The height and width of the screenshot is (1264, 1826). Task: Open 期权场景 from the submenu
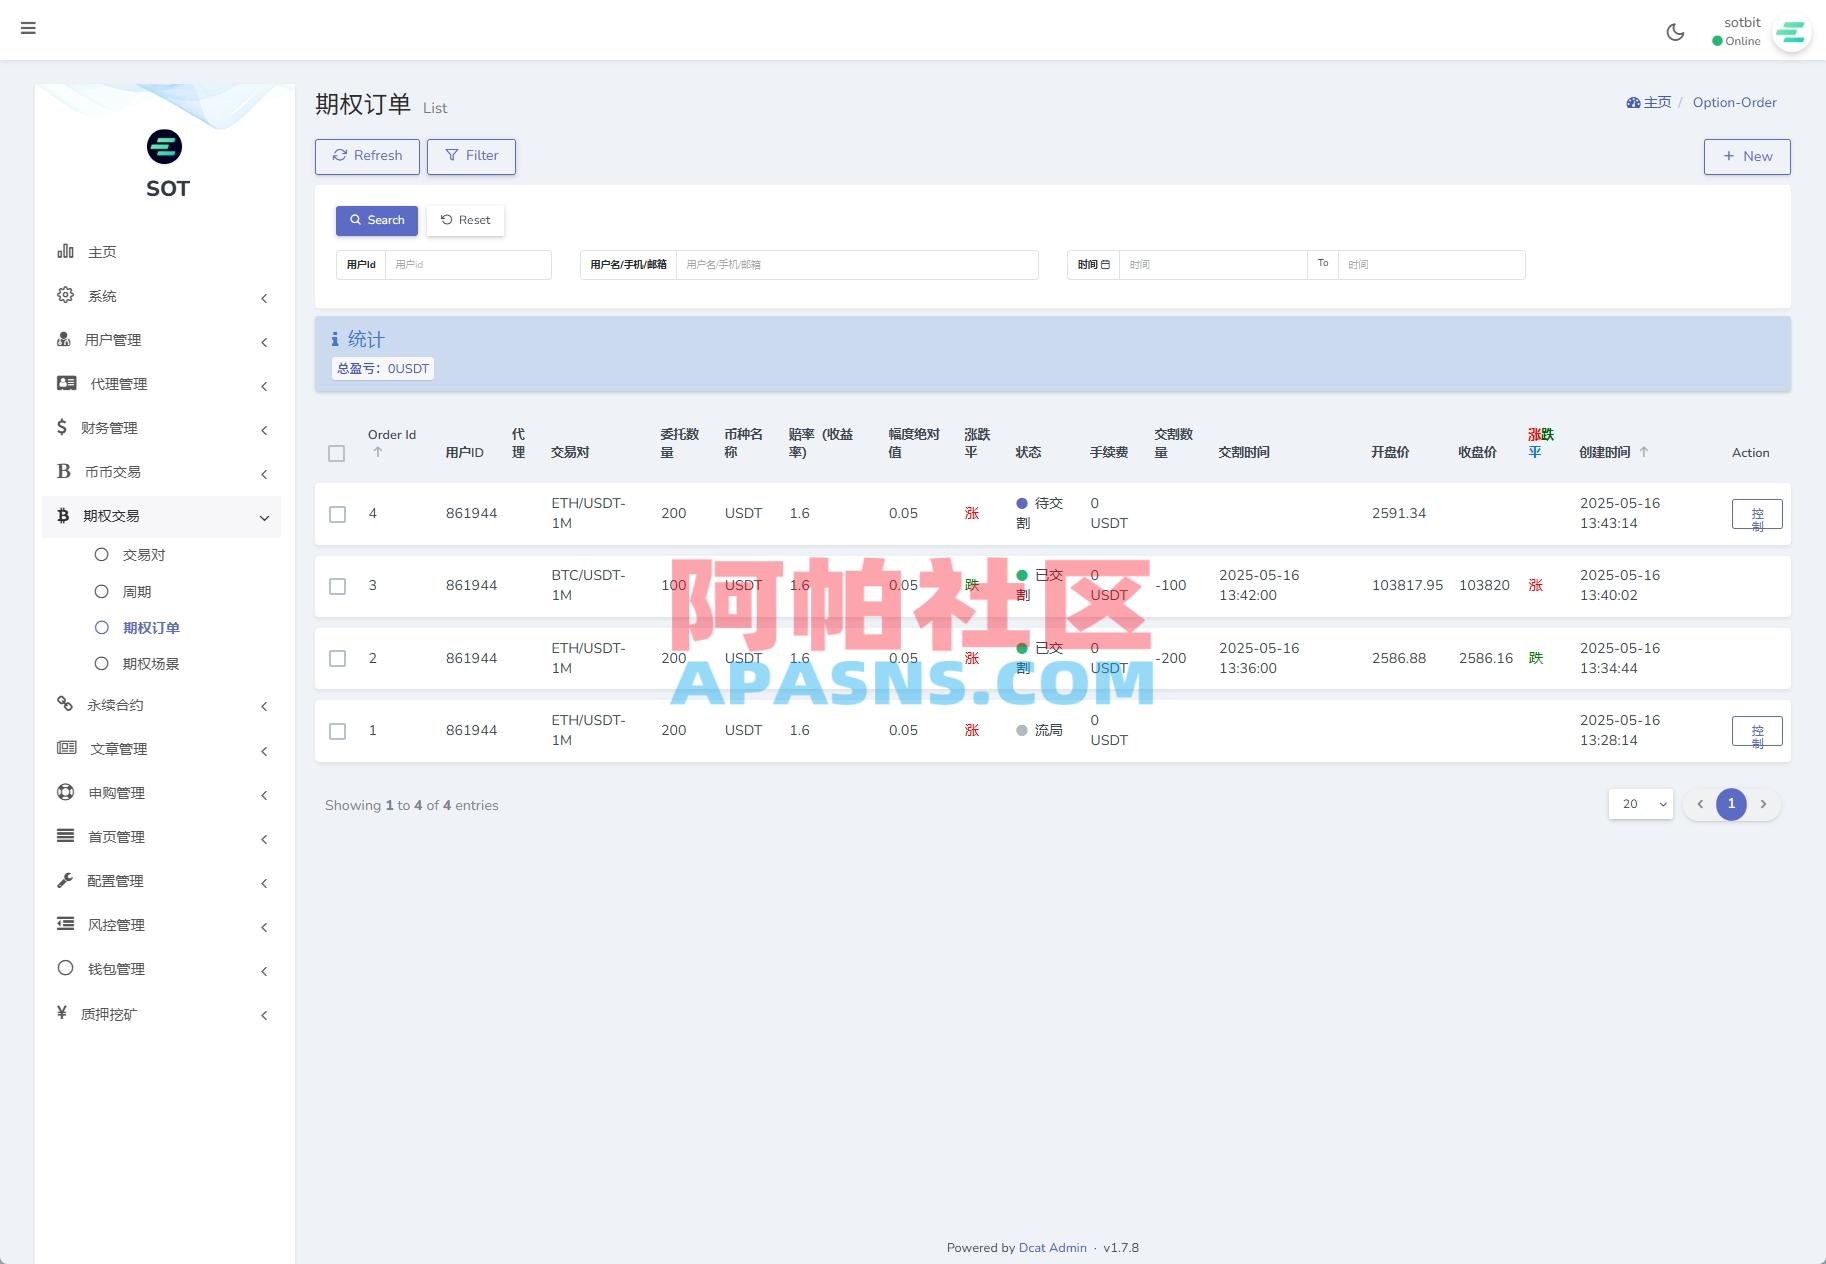tap(148, 663)
